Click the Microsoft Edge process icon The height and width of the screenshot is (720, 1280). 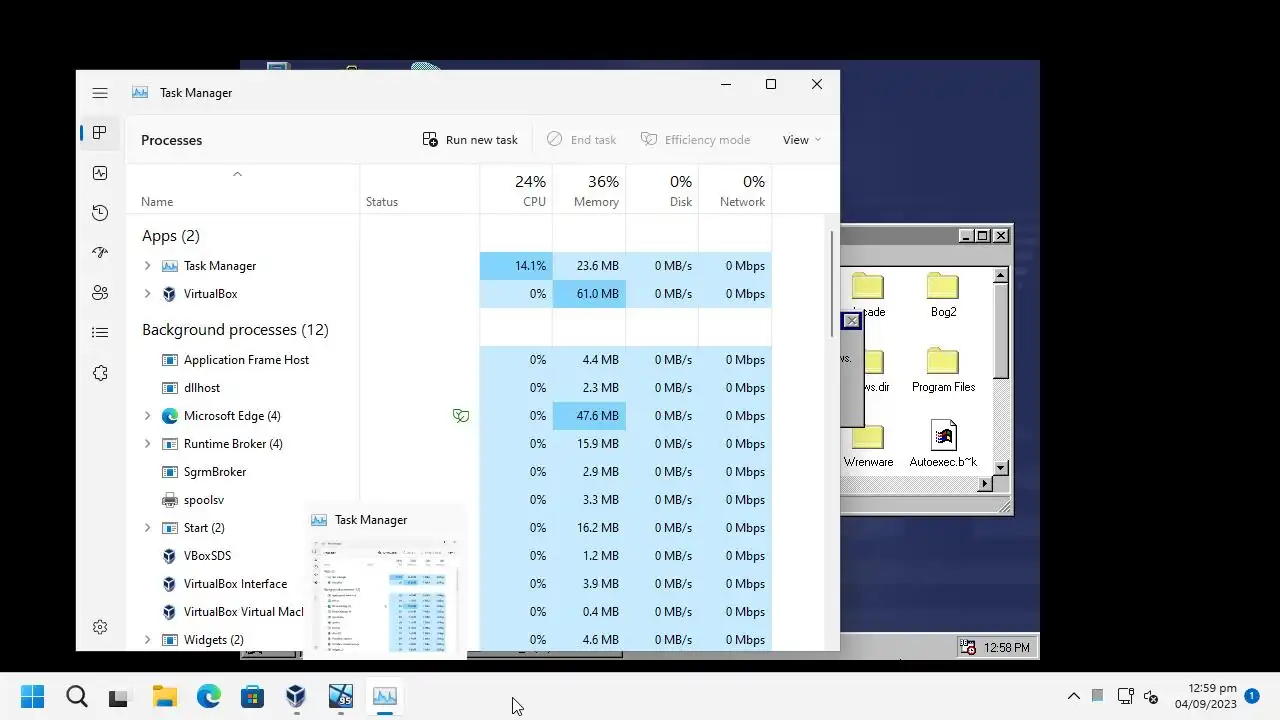pyautogui.click(x=169, y=416)
